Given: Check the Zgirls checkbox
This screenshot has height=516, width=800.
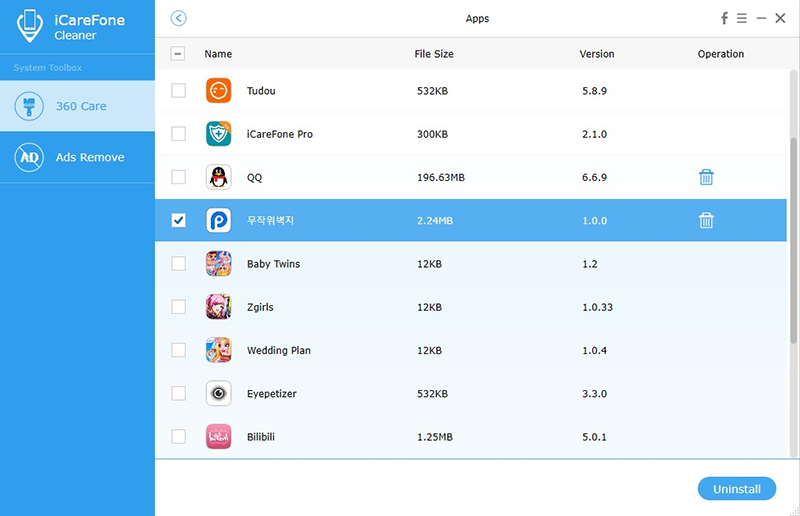Looking at the screenshot, I should (x=179, y=307).
